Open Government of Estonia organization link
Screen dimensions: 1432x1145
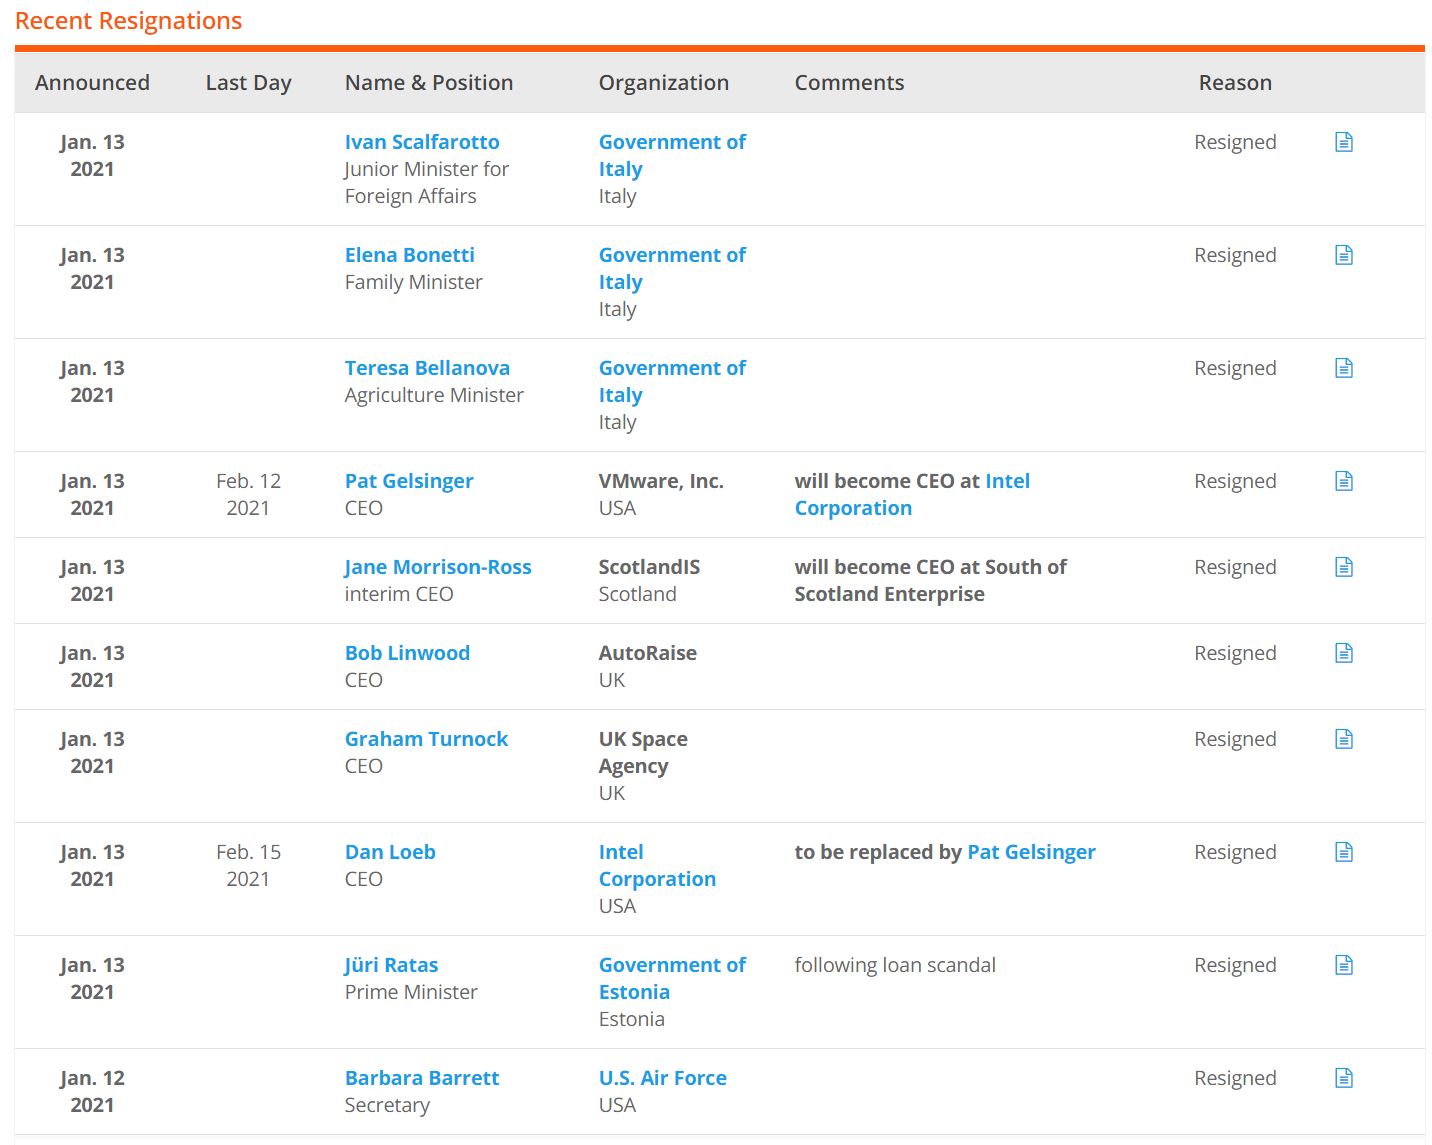[x=672, y=978]
